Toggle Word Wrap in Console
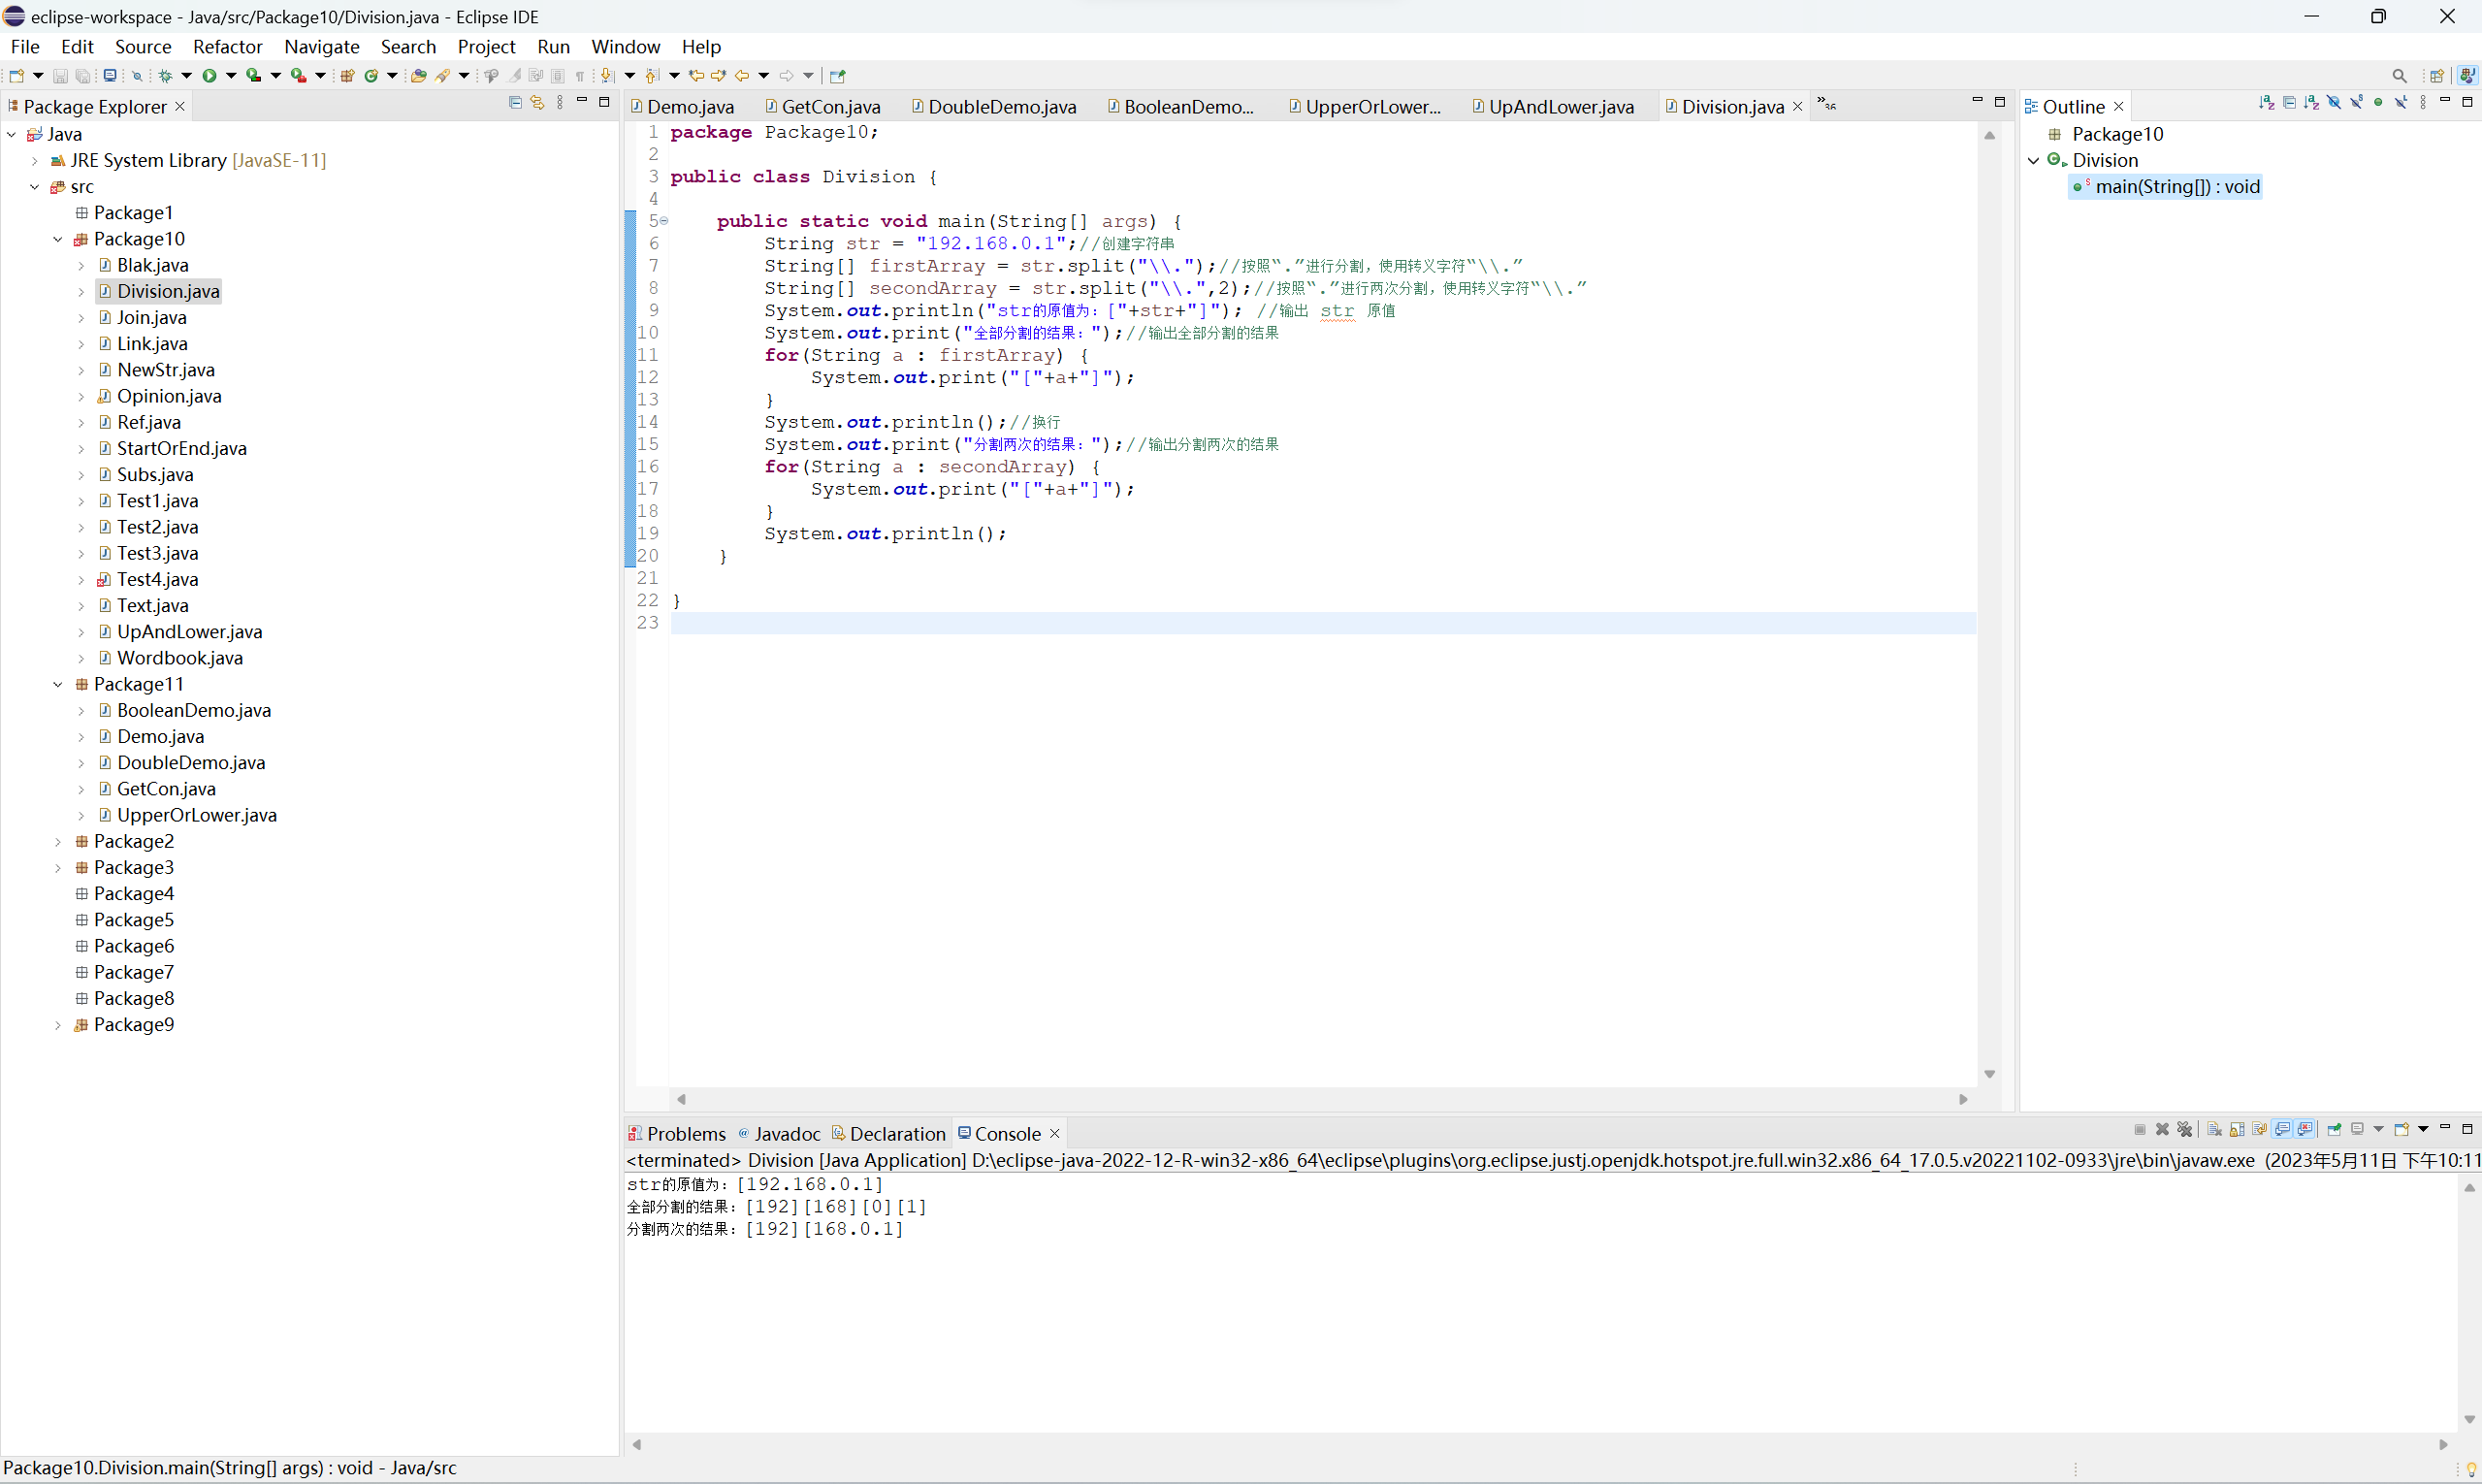This screenshot has height=1484, width=2482. coord(2260,1129)
